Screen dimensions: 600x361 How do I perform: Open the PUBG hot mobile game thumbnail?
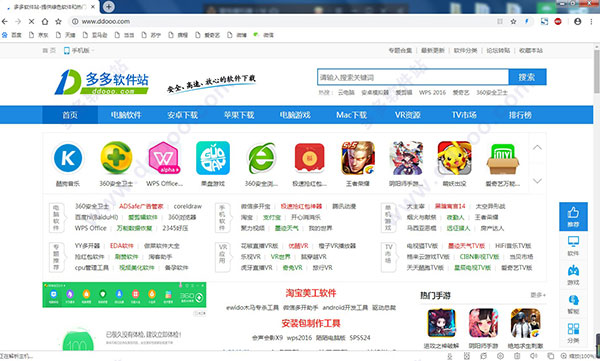[x=525, y=323]
